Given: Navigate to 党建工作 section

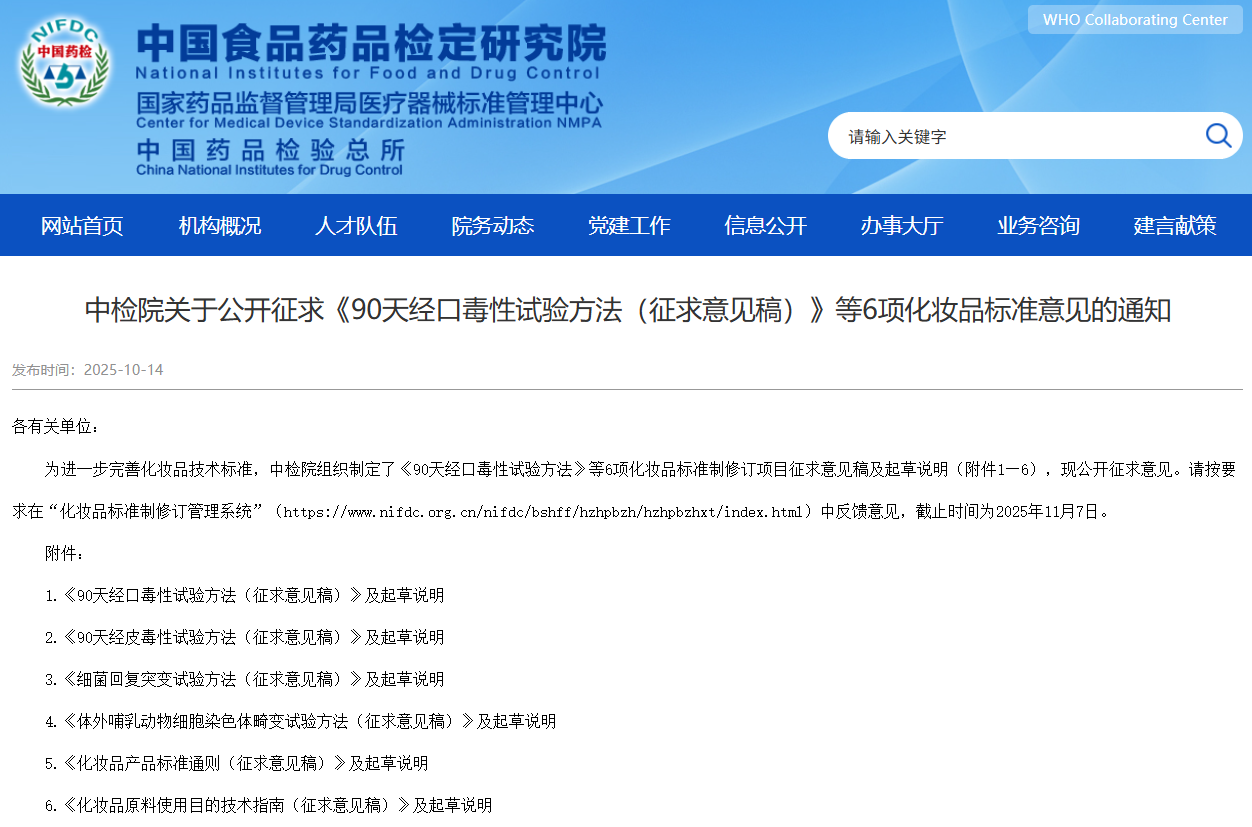Looking at the screenshot, I should pyautogui.click(x=629, y=226).
